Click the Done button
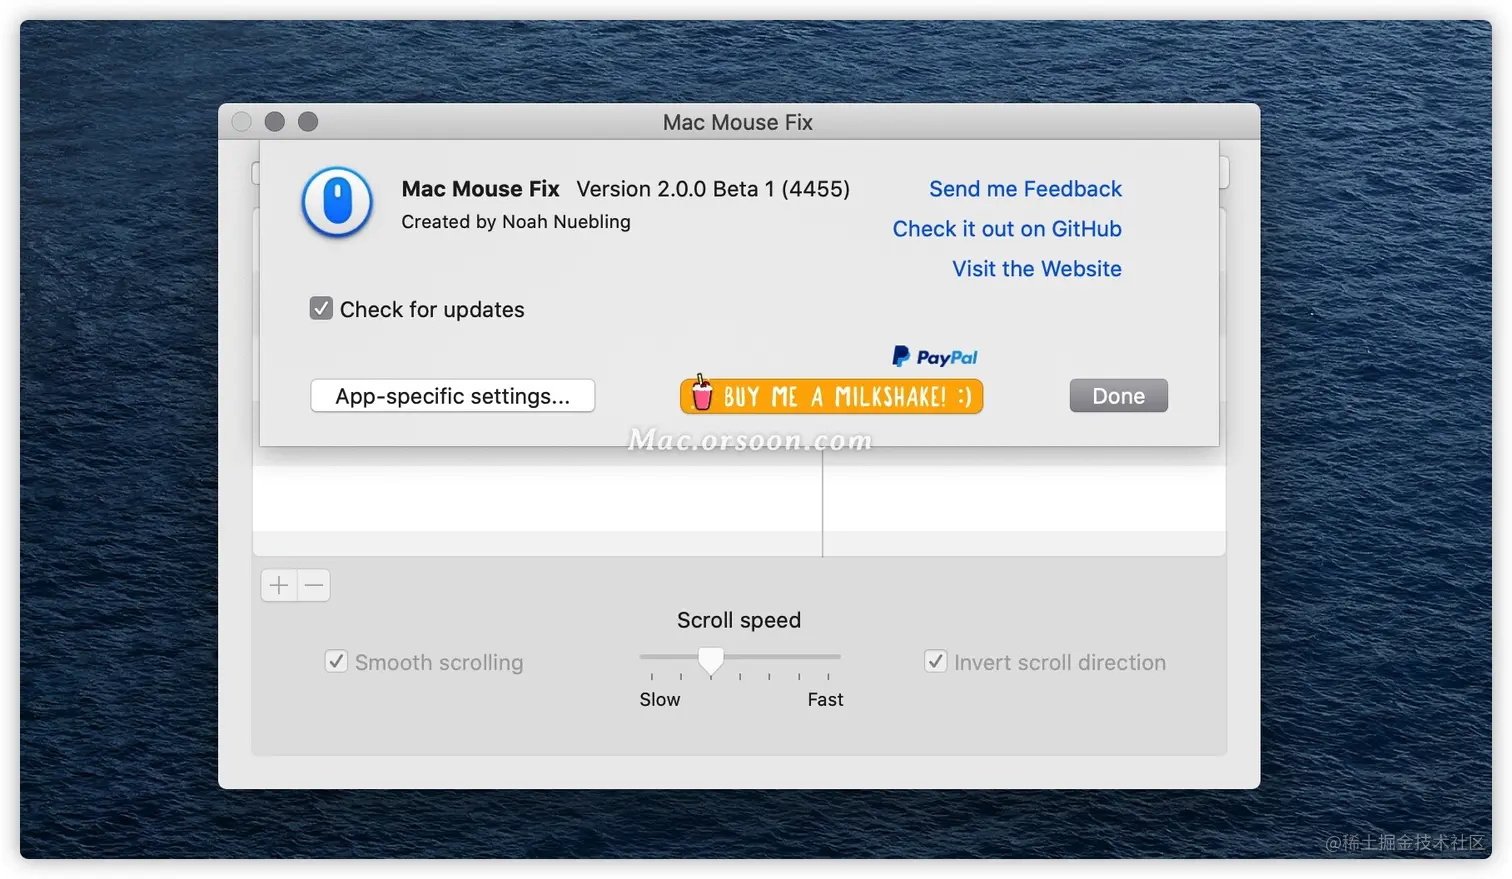The width and height of the screenshot is (1512, 879). click(1118, 396)
